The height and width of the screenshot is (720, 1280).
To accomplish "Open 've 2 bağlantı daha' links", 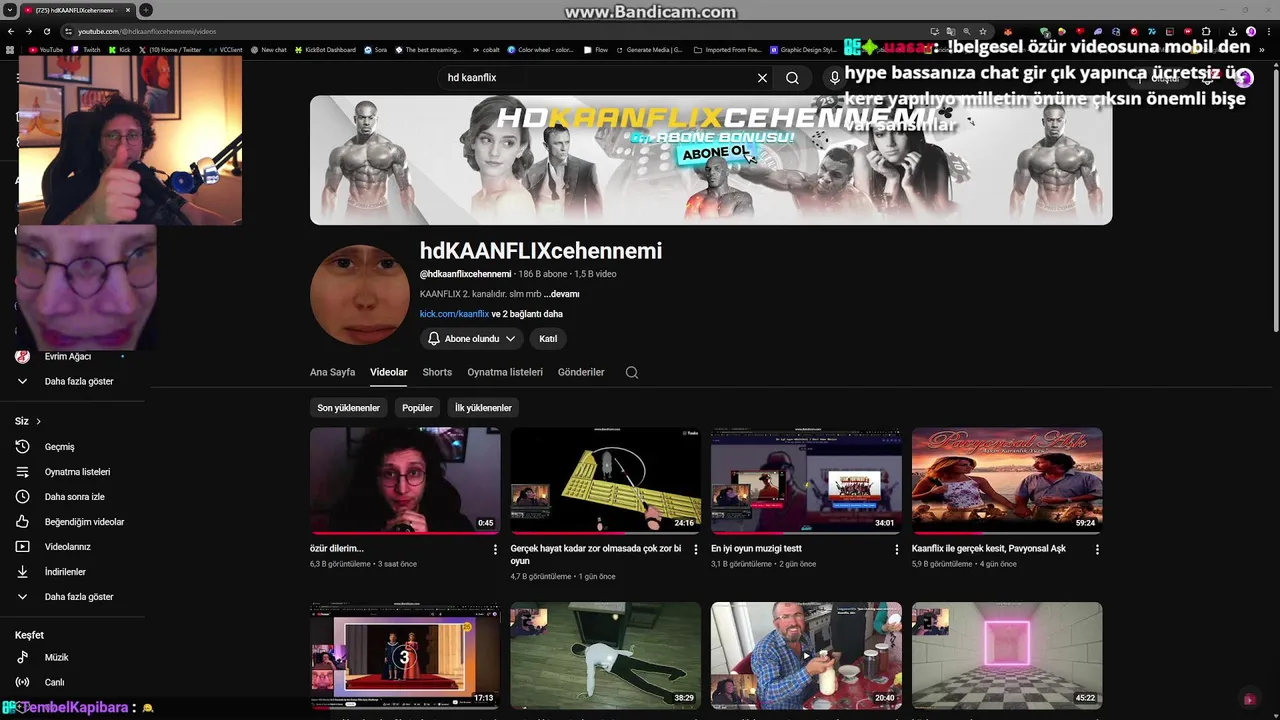I will 527,314.
